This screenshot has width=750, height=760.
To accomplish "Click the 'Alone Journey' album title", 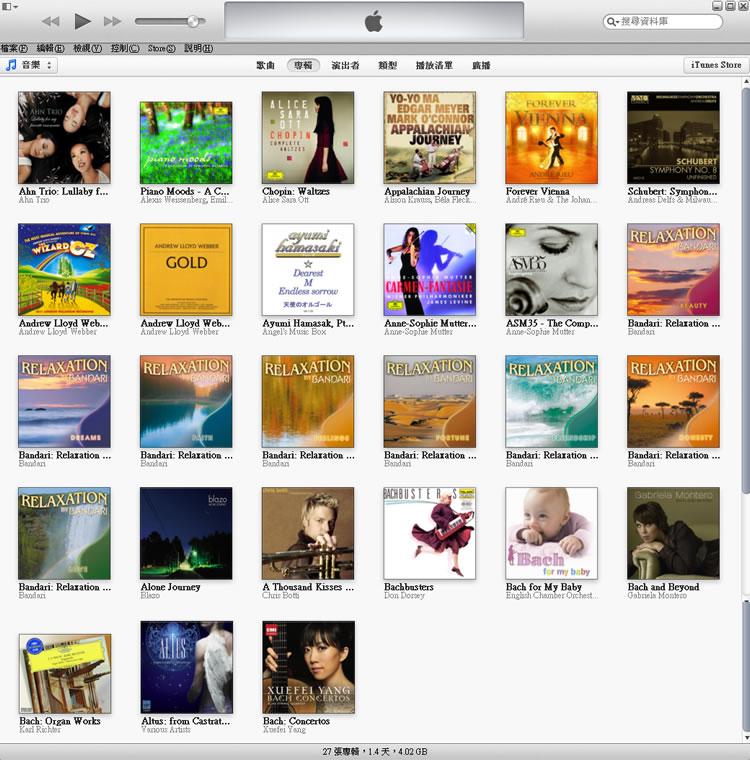I will [x=170, y=586].
